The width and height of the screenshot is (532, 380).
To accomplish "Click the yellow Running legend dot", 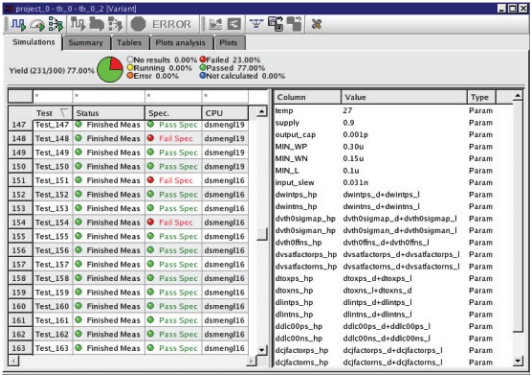I will pyautogui.click(x=130, y=68).
